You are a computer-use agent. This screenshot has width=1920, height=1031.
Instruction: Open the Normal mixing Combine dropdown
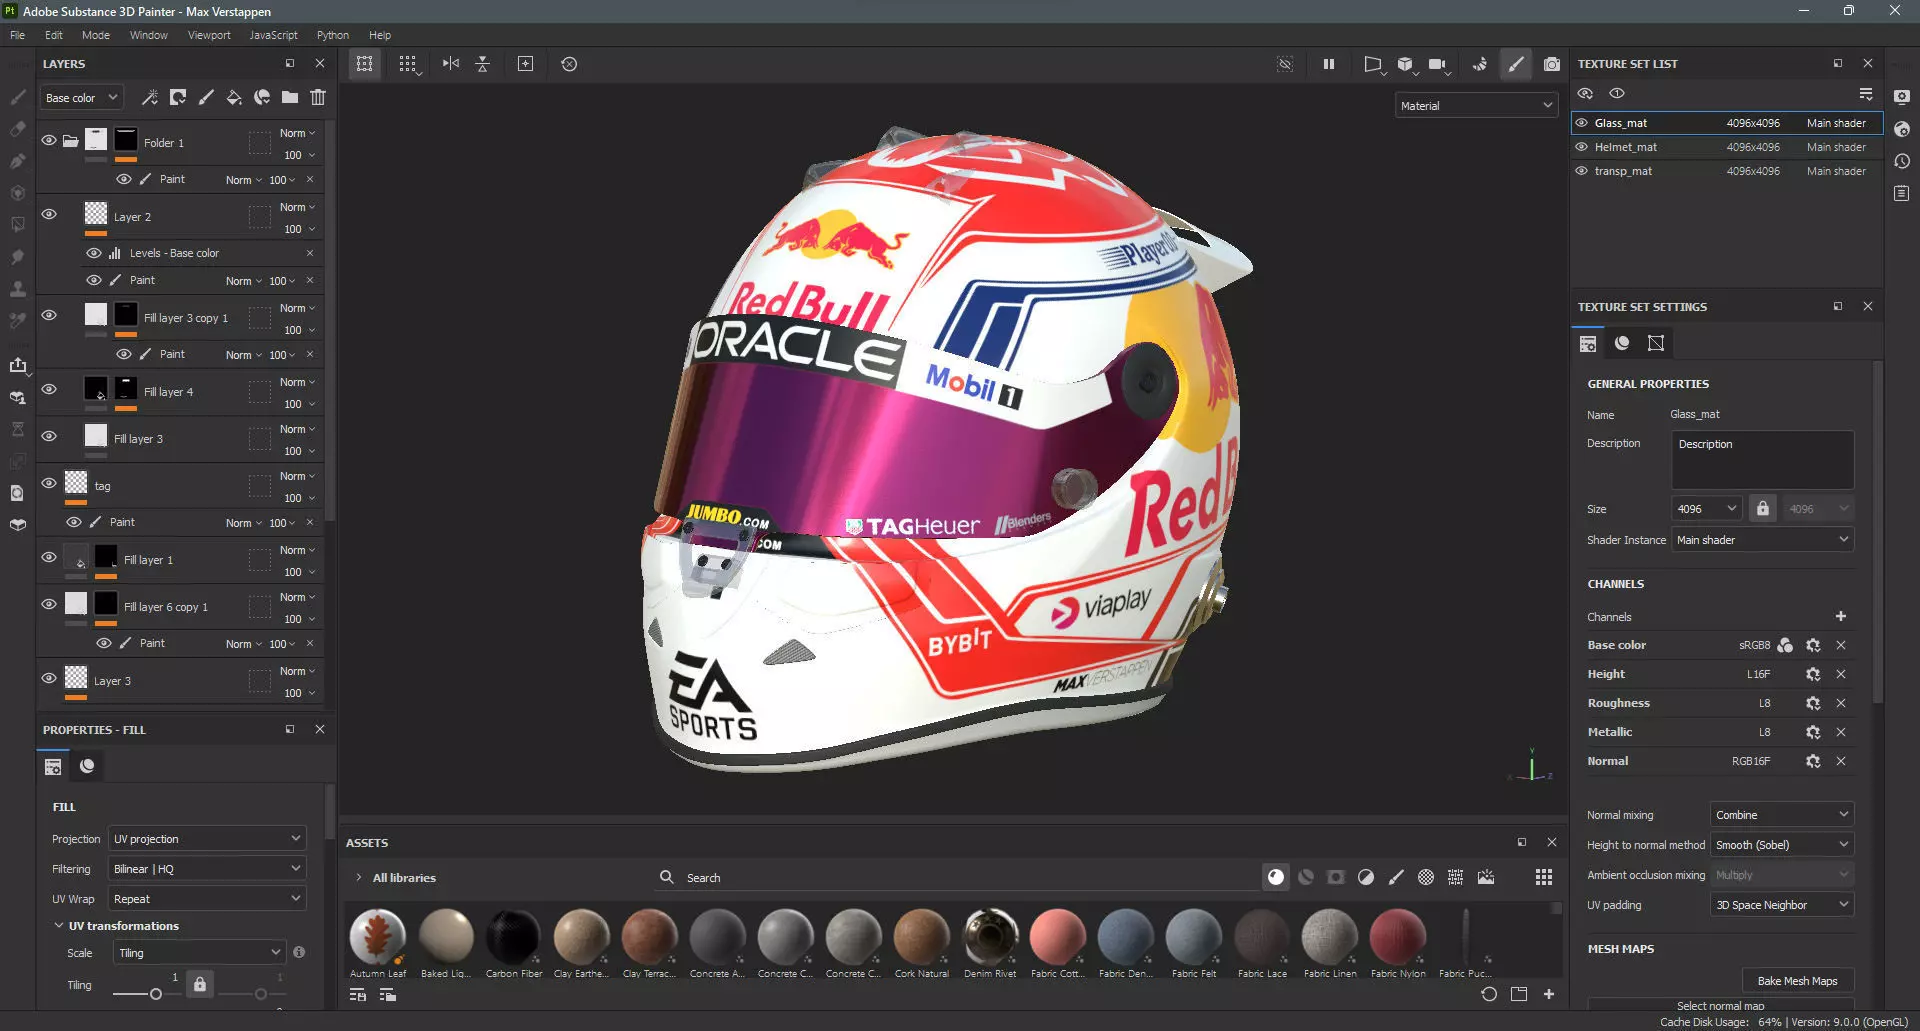click(x=1782, y=814)
